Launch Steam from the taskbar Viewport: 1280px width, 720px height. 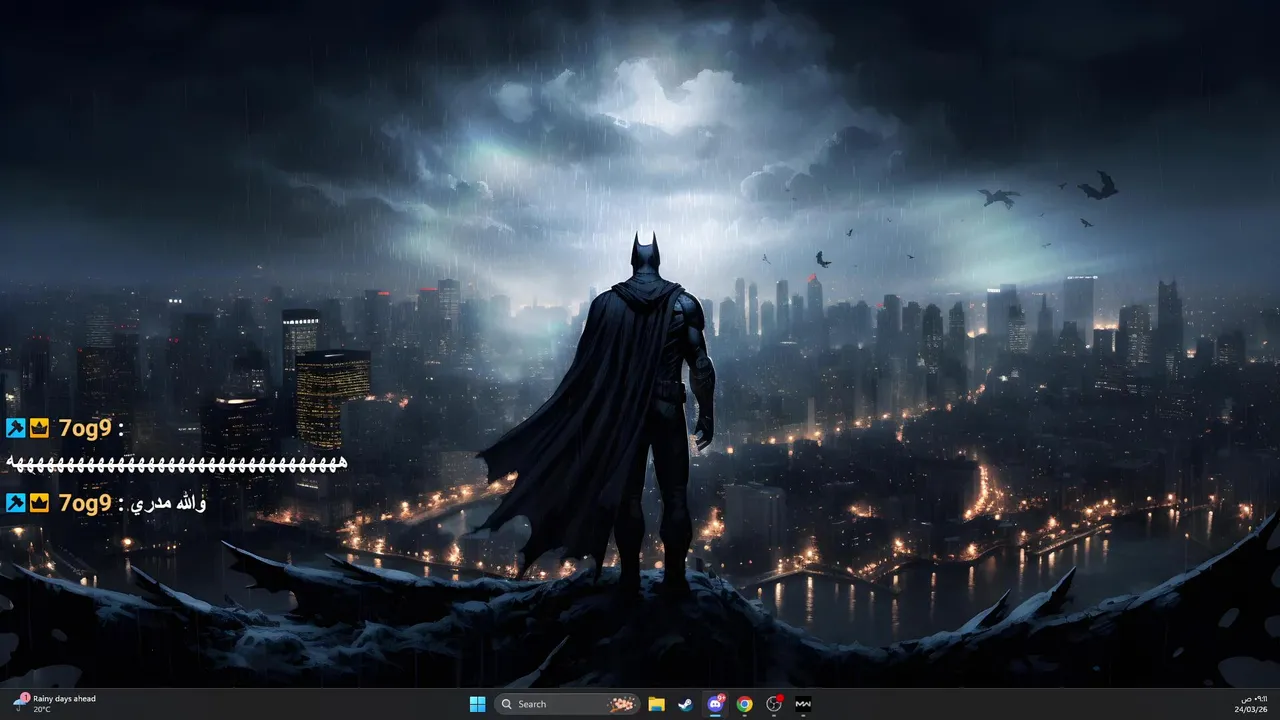[685, 704]
